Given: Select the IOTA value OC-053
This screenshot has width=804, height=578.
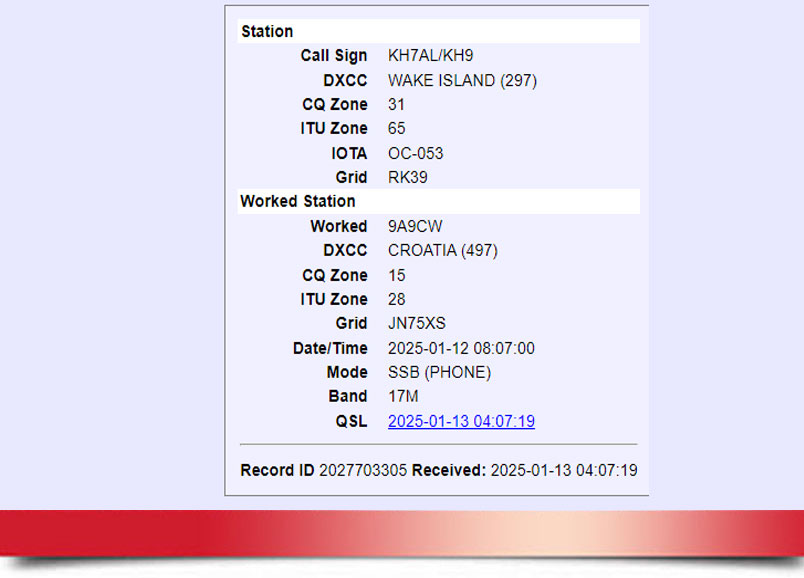Looking at the screenshot, I should [415, 154].
